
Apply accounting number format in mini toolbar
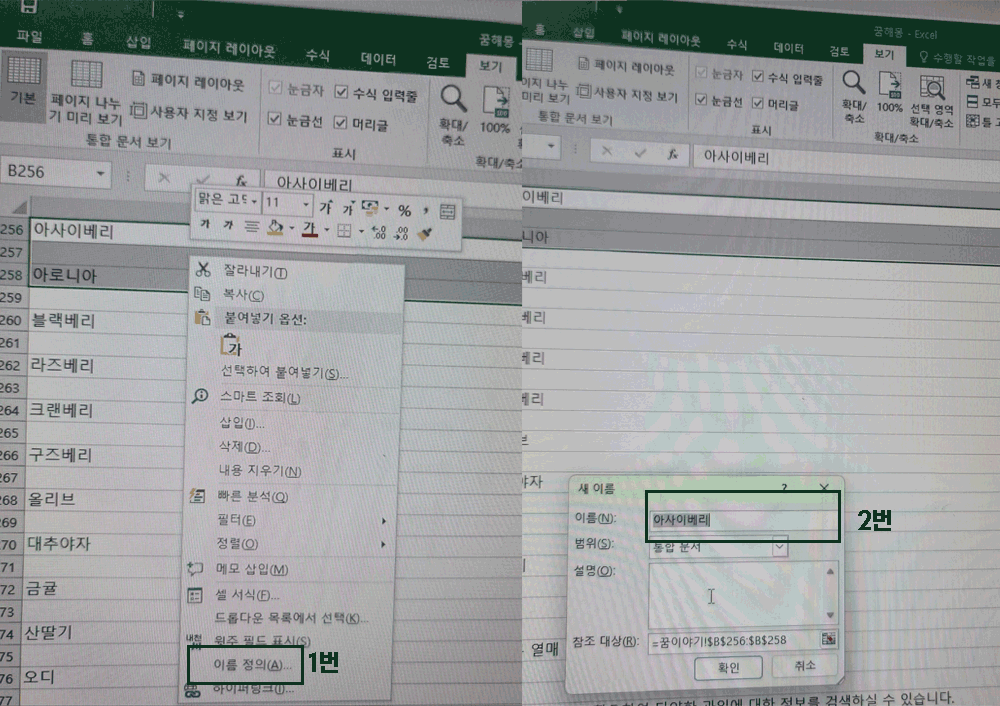click(x=370, y=207)
